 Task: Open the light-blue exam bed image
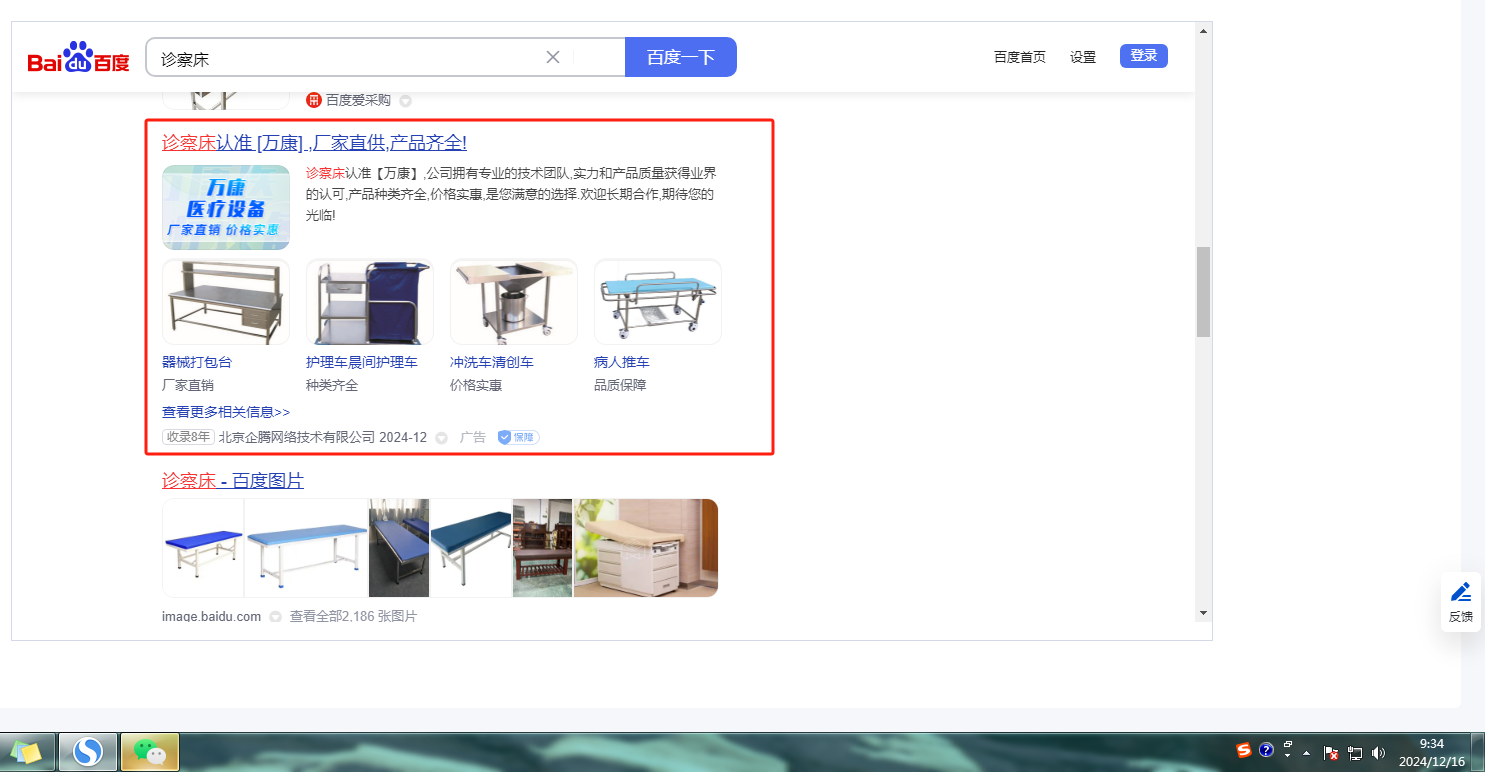[x=306, y=548]
